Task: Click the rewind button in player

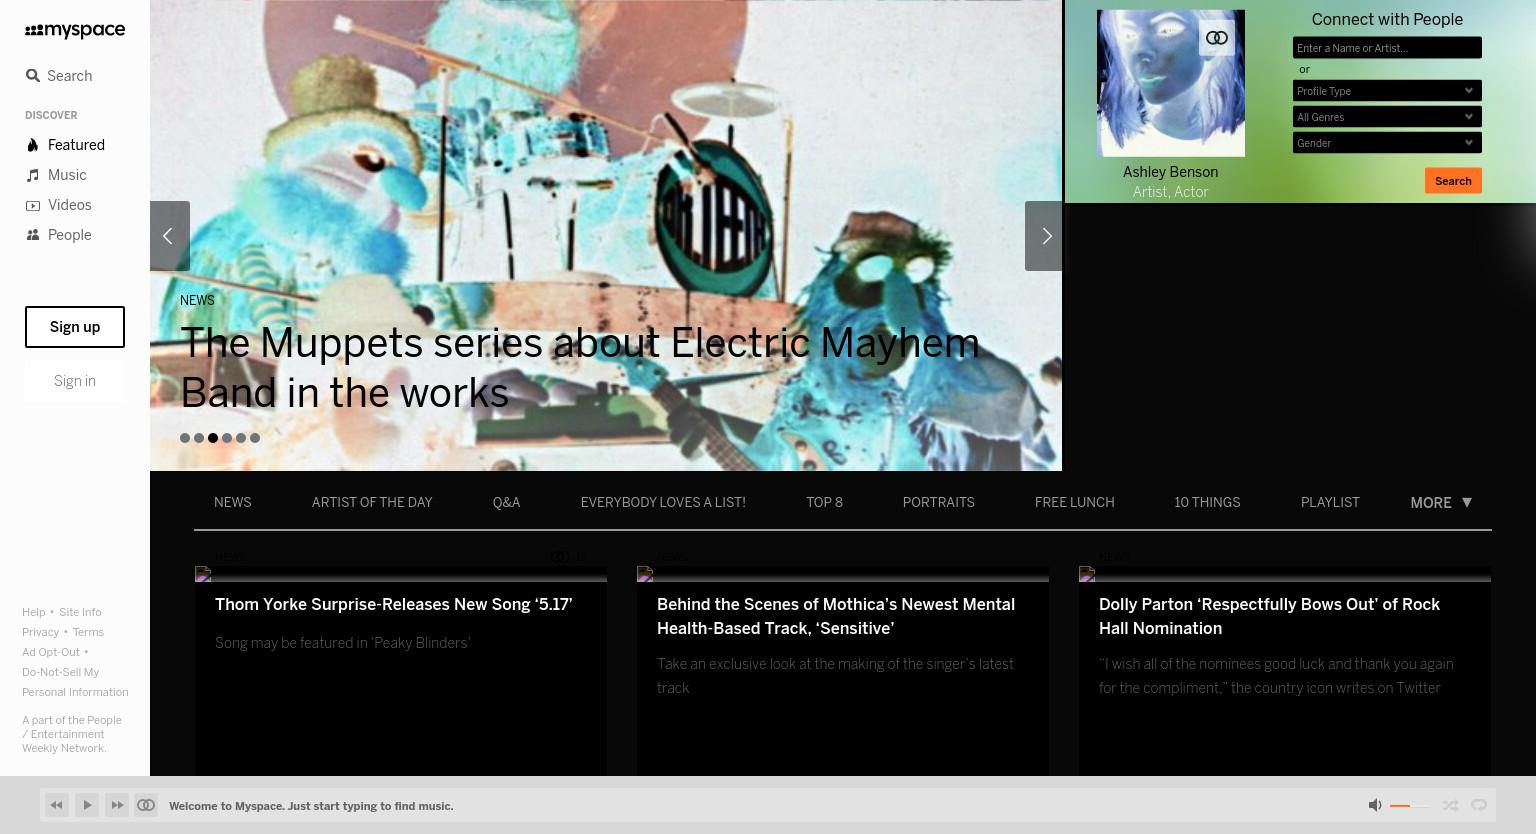Action: point(57,805)
